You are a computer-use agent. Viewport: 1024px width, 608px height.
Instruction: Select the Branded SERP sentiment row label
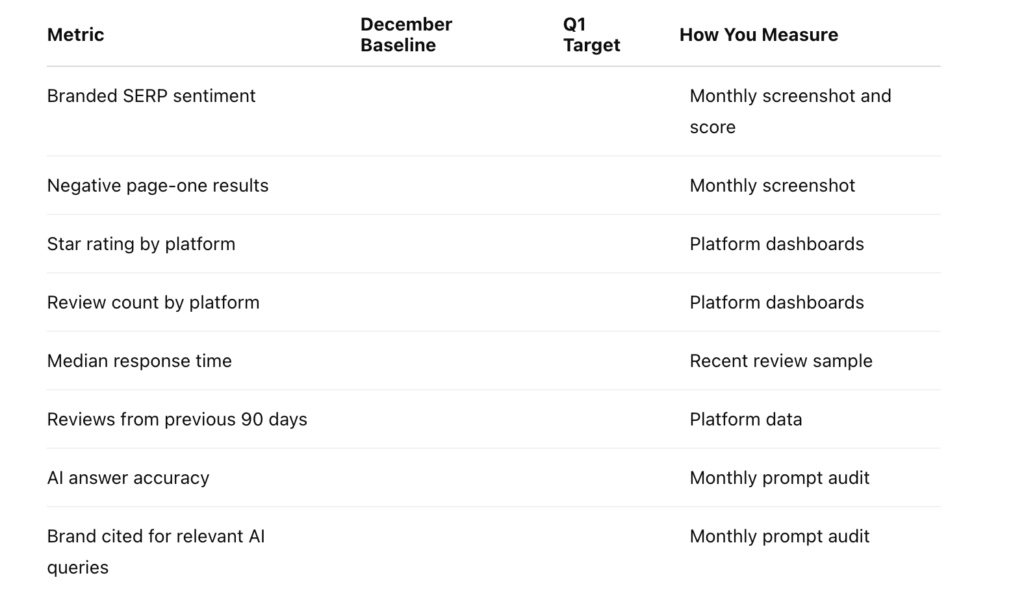[151, 96]
